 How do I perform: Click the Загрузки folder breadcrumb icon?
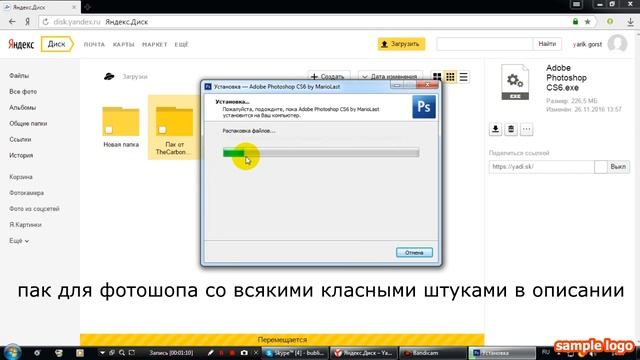tap(109, 76)
